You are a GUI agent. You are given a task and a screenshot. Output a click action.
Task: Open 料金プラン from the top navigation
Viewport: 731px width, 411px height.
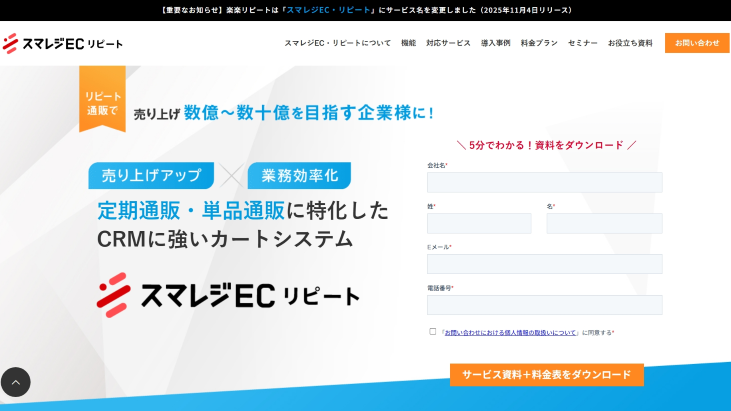[x=539, y=43]
